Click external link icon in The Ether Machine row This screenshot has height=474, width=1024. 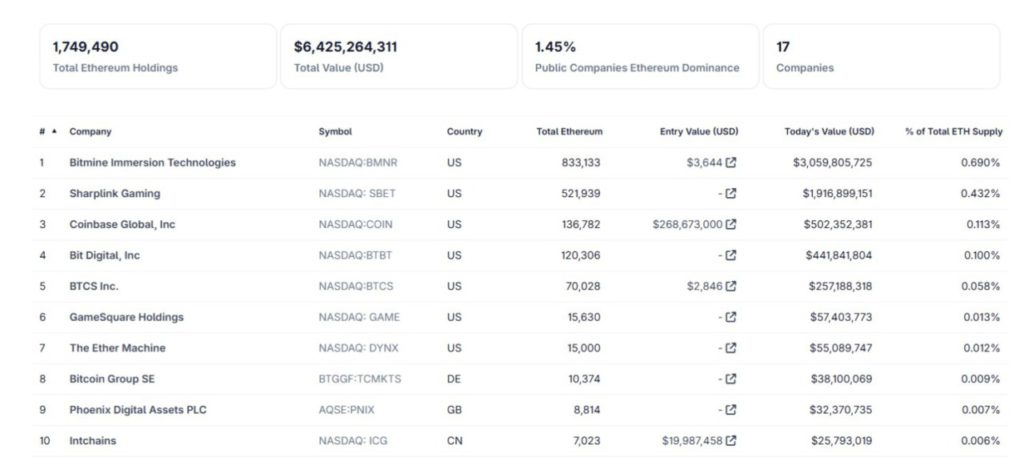[x=731, y=348]
